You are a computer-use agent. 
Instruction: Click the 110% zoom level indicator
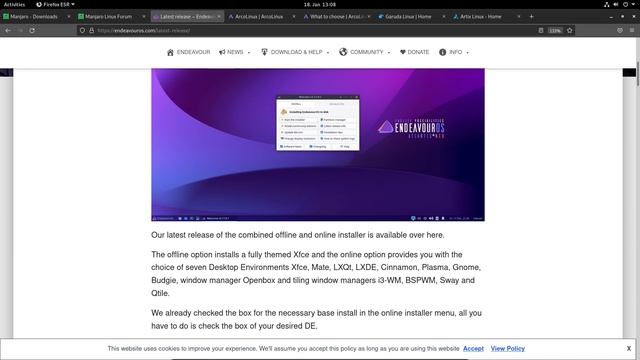coord(555,31)
